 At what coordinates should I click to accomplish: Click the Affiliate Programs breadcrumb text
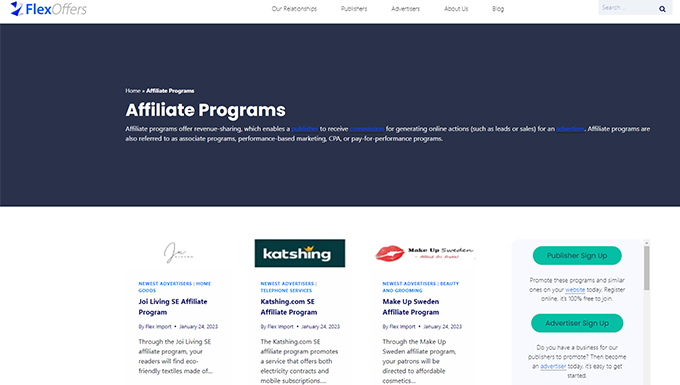(x=170, y=91)
